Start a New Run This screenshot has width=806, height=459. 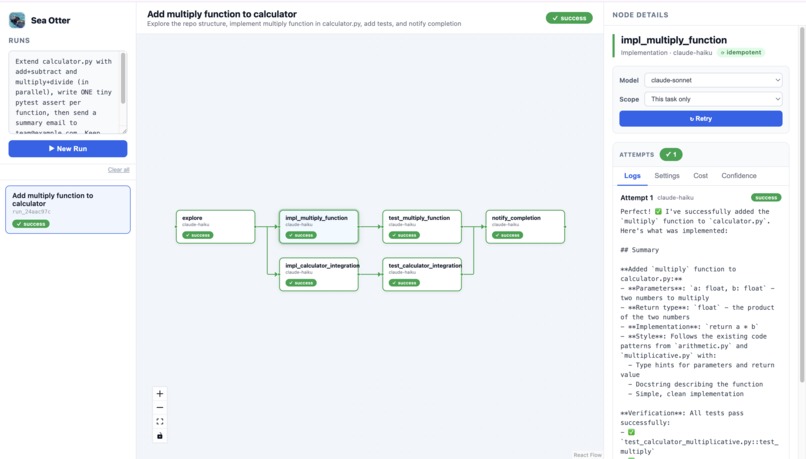point(68,149)
